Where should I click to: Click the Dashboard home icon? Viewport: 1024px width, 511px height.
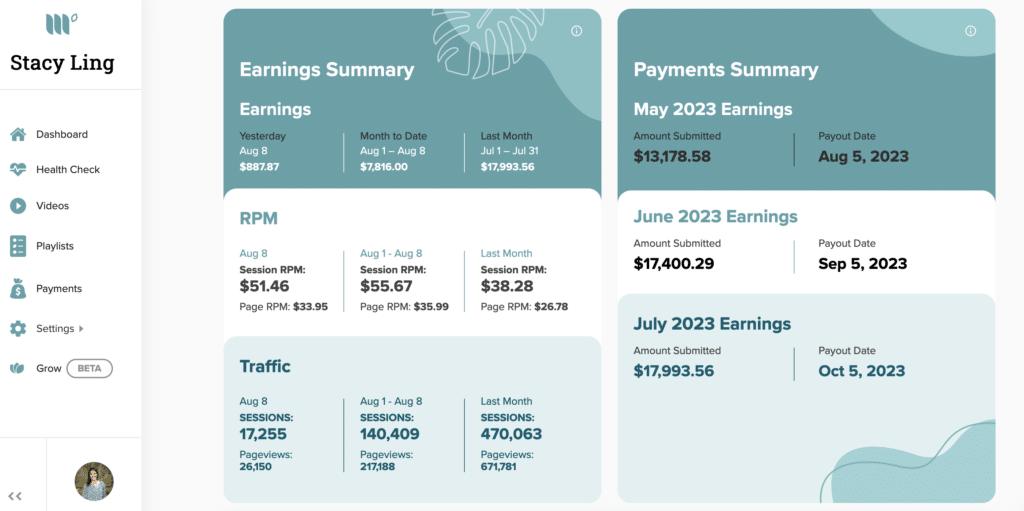(x=18, y=135)
